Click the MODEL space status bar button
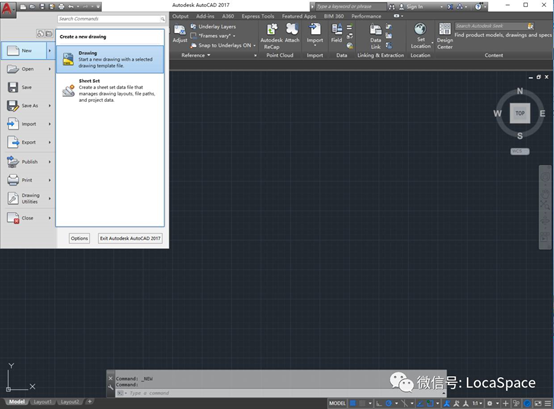Screen dimensions: 554x409 337,403
